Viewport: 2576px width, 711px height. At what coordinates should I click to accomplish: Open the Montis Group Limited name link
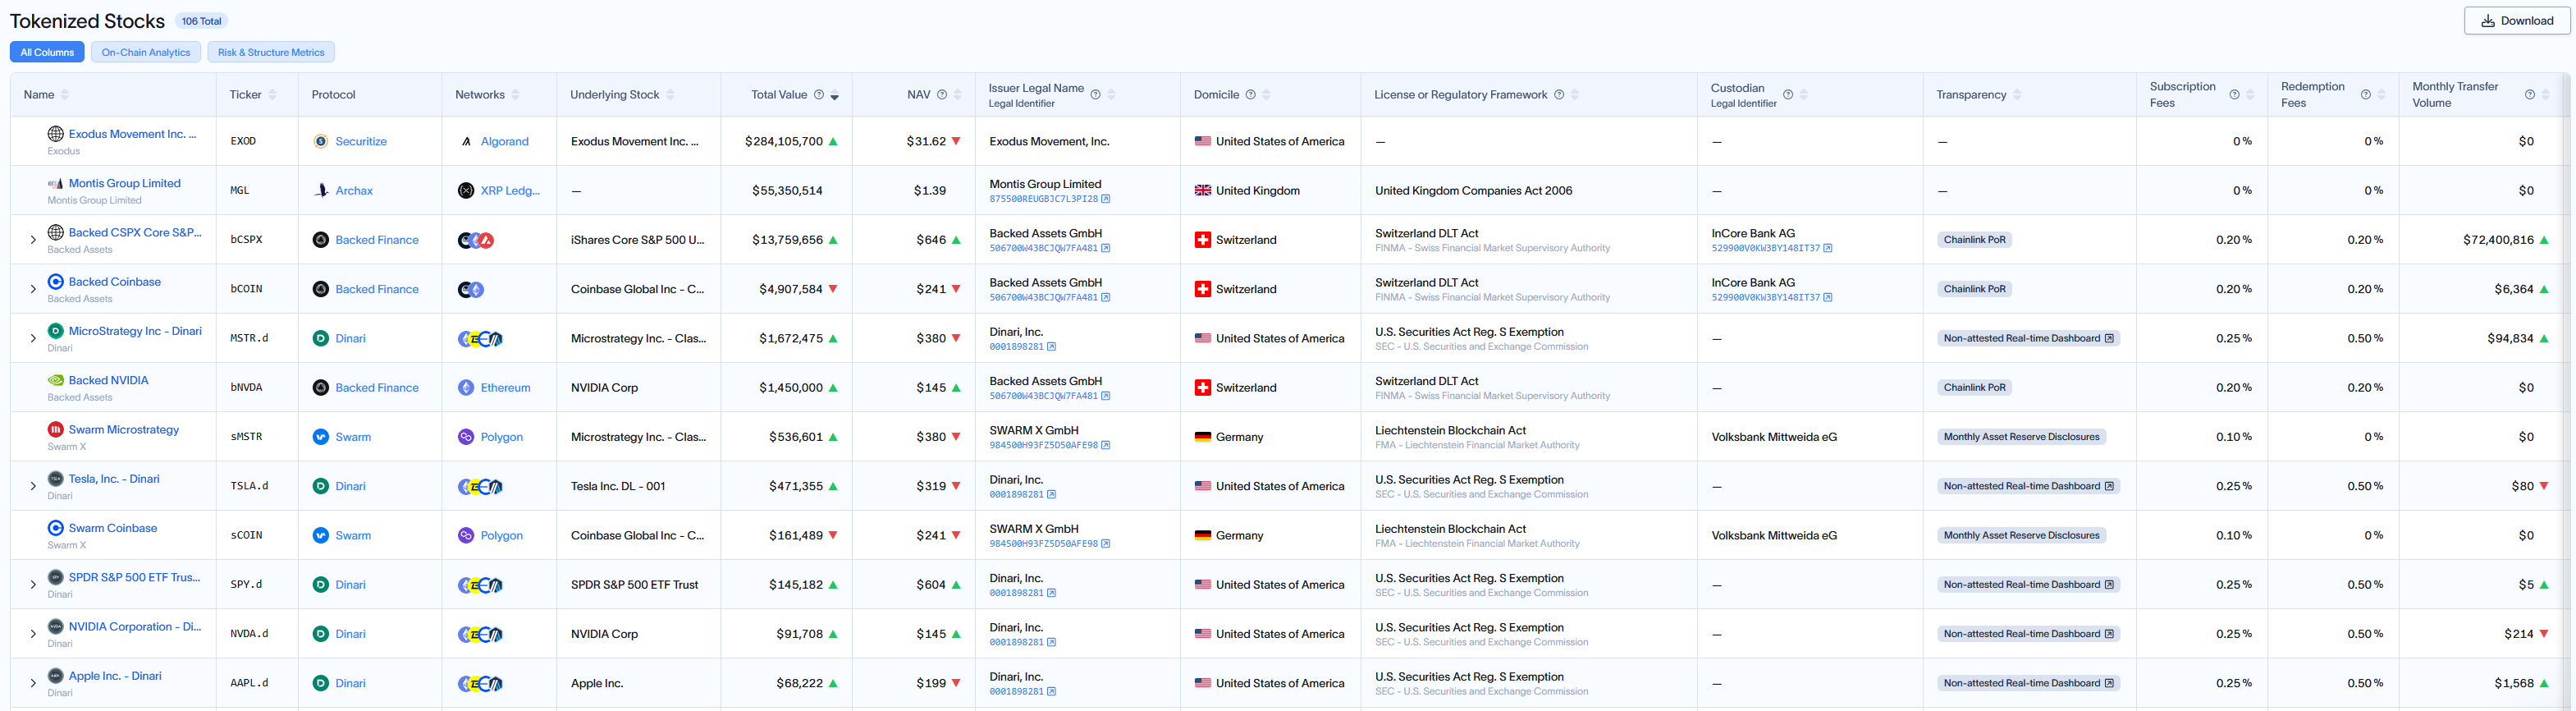pyautogui.click(x=125, y=183)
